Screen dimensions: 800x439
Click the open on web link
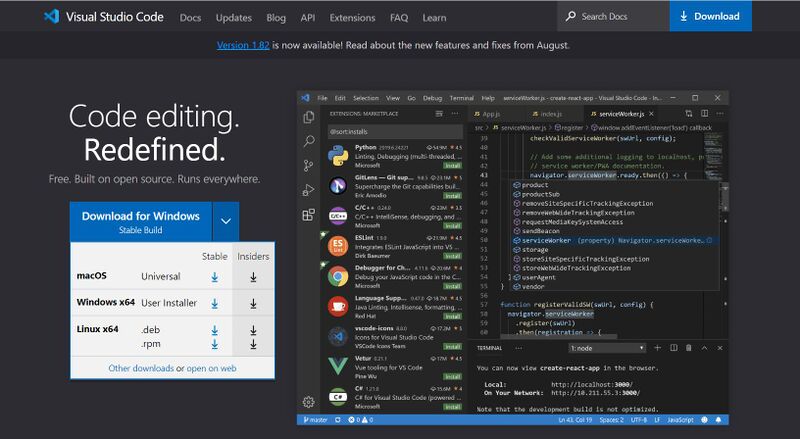click(x=210, y=368)
